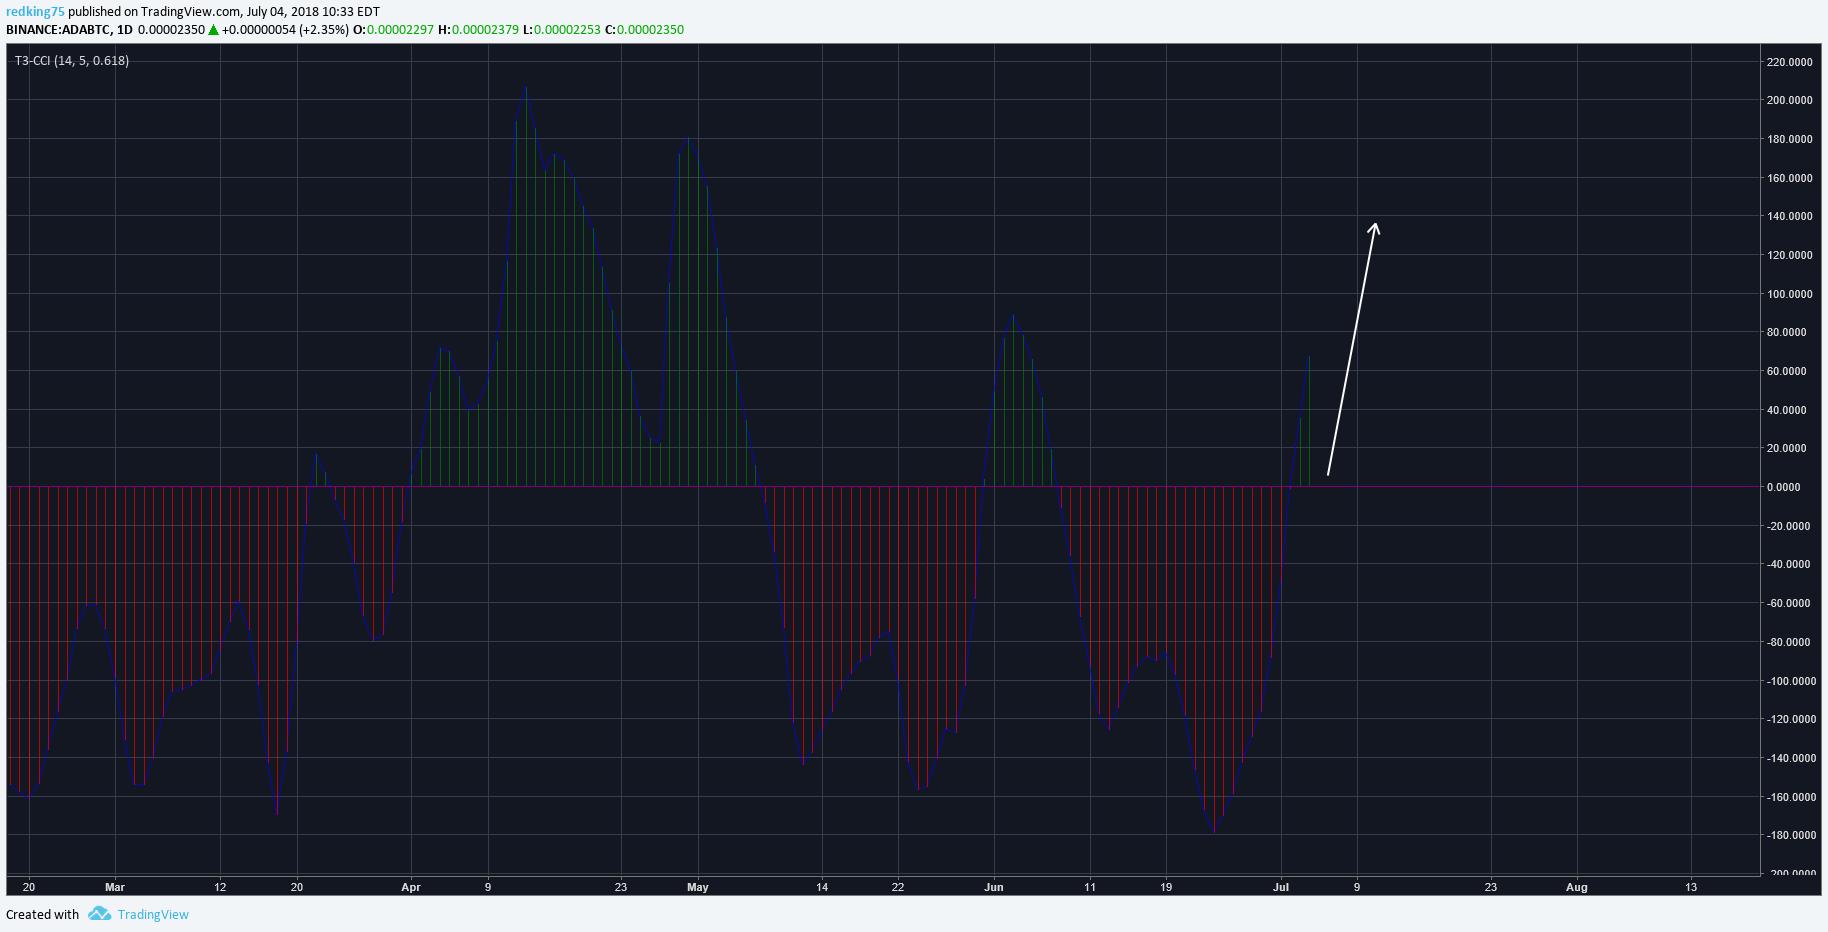Click the 180.0000 price scale label

1789,139
